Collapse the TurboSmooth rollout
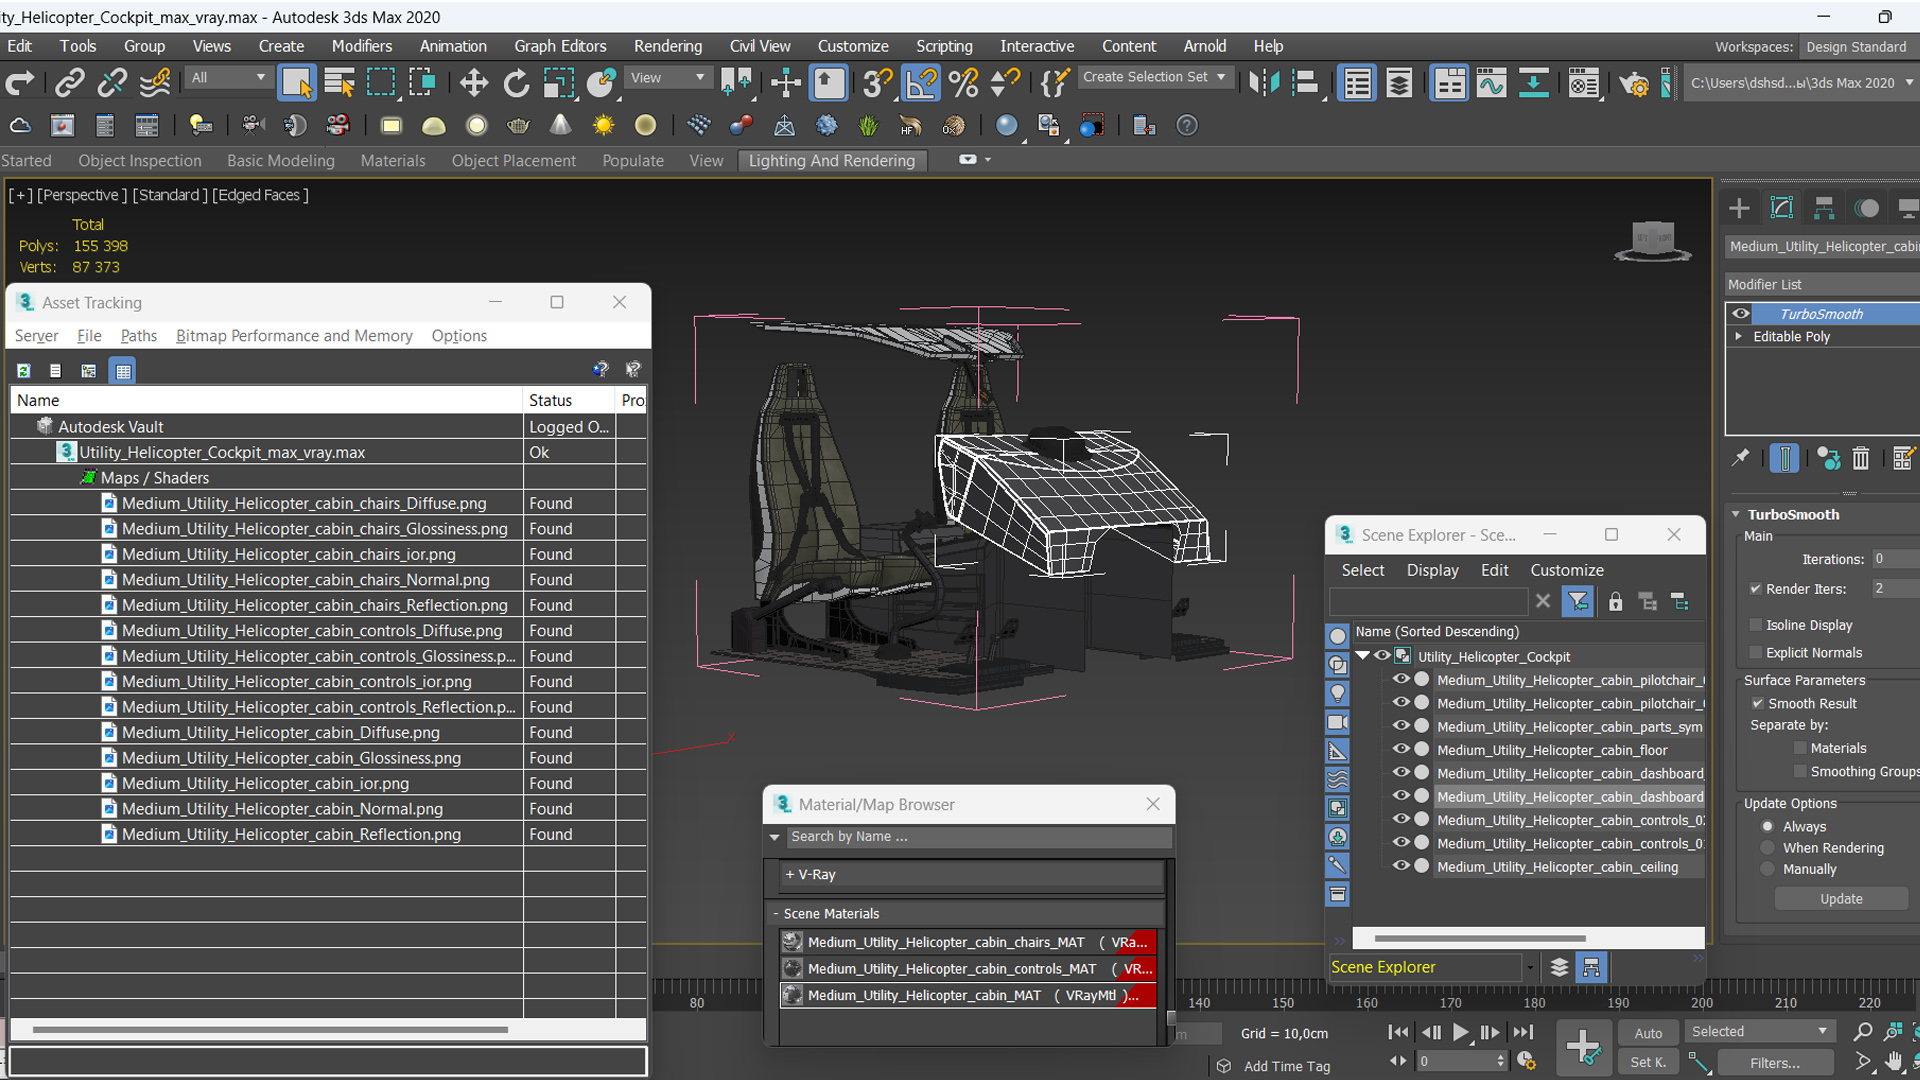Viewport: 1920px width, 1080px height. tap(1736, 515)
